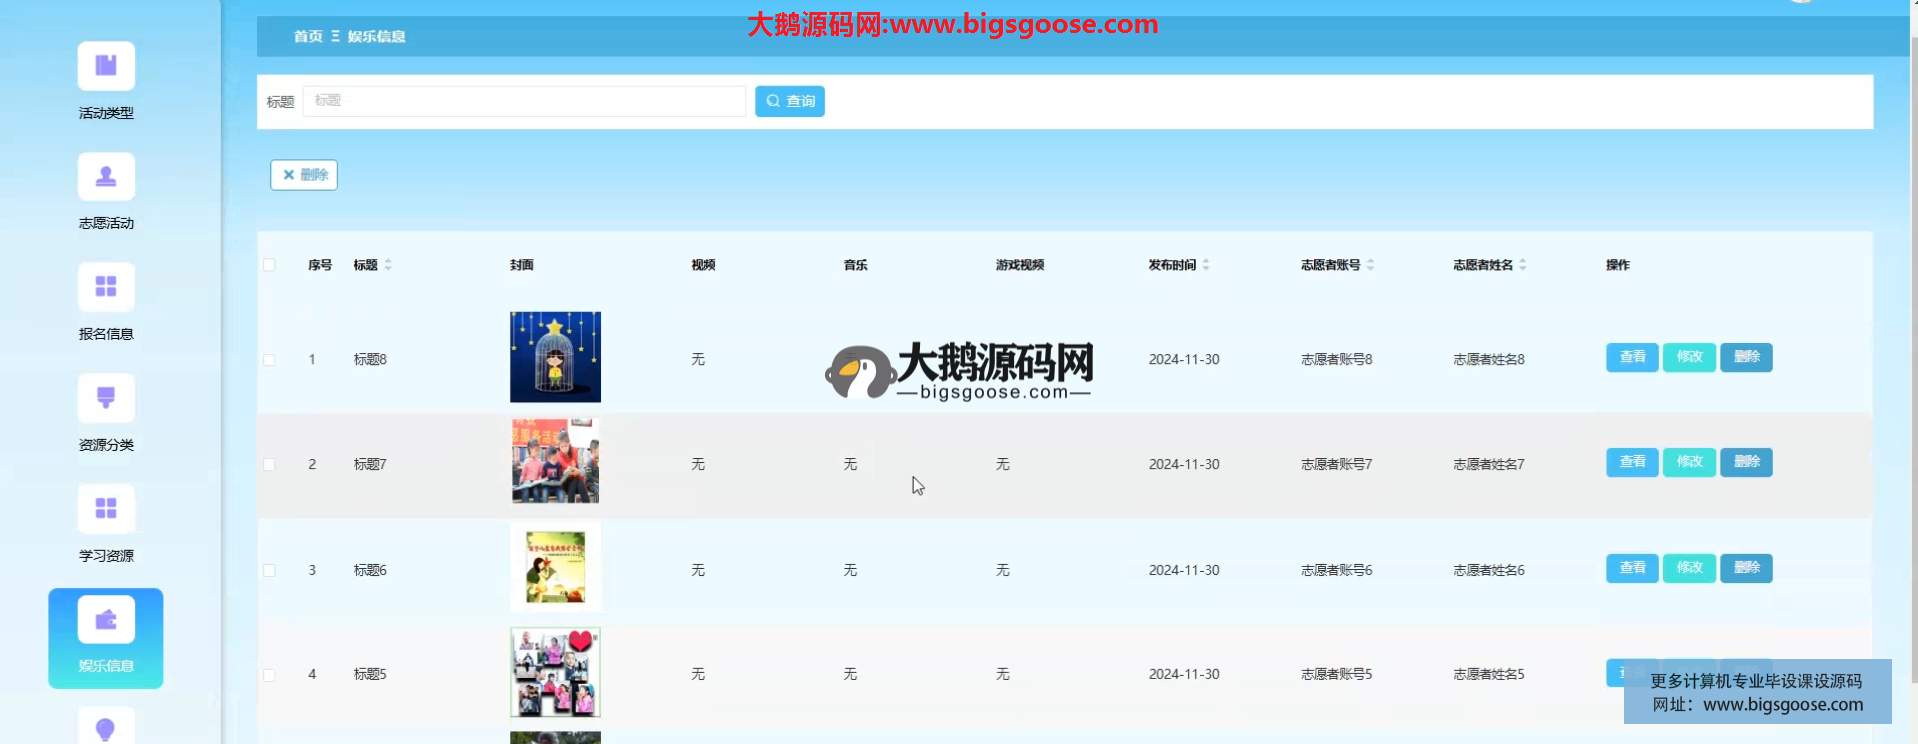Click the batch 删除 button above table
The image size is (1918, 744).
[304, 175]
